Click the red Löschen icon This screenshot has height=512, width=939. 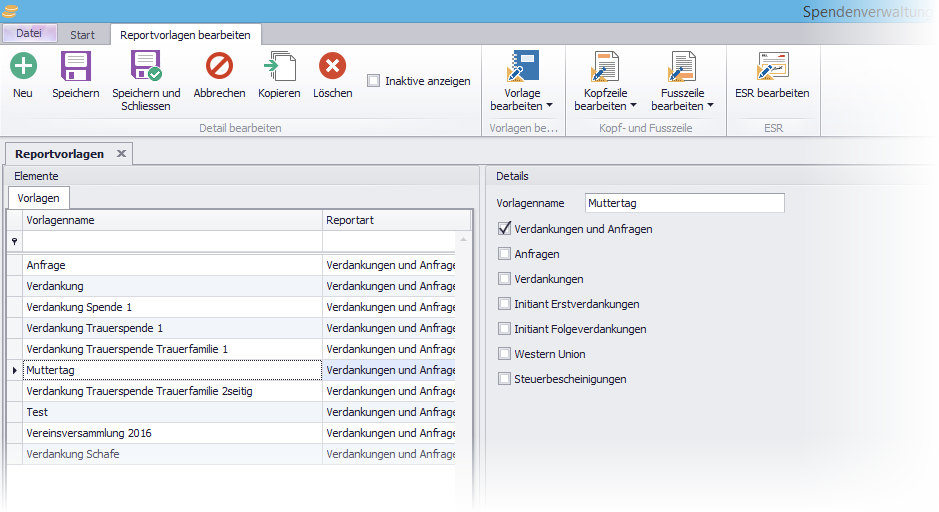[332, 67]
